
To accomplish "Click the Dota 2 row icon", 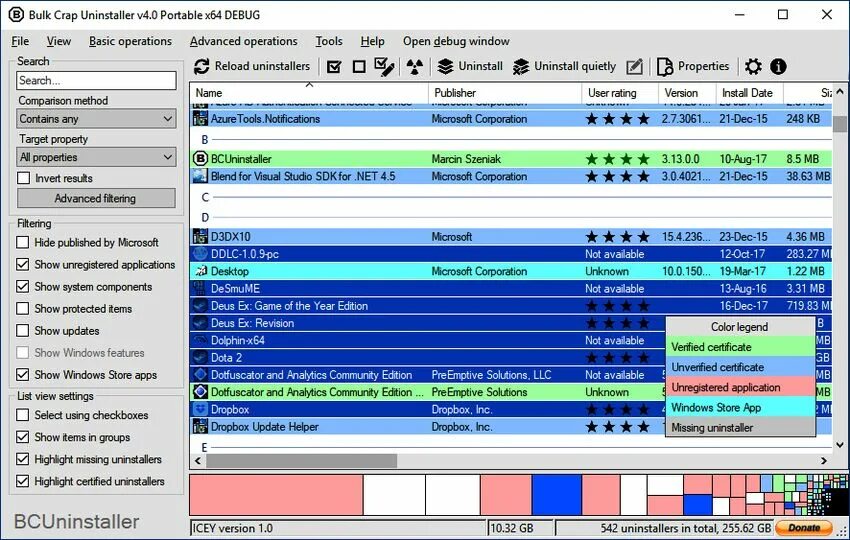I will pos(201,357).
